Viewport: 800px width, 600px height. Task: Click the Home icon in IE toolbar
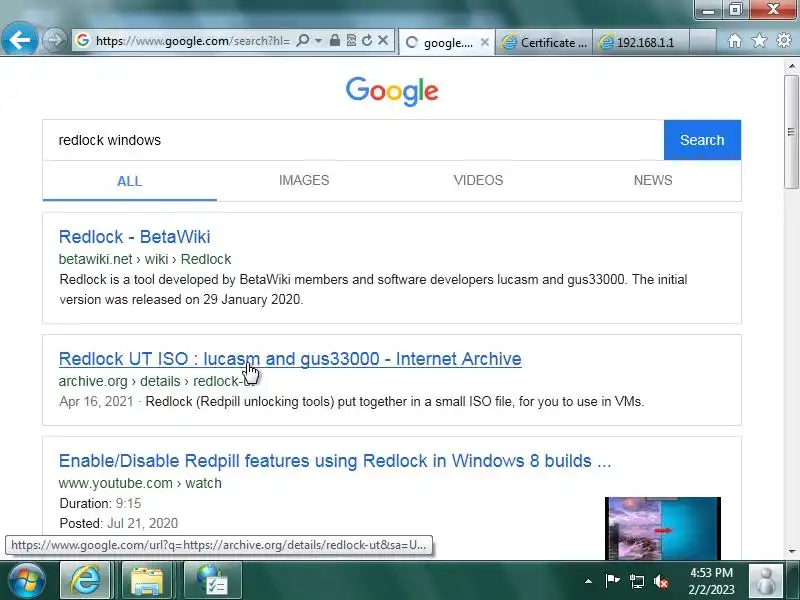click(x=735, y=40)
